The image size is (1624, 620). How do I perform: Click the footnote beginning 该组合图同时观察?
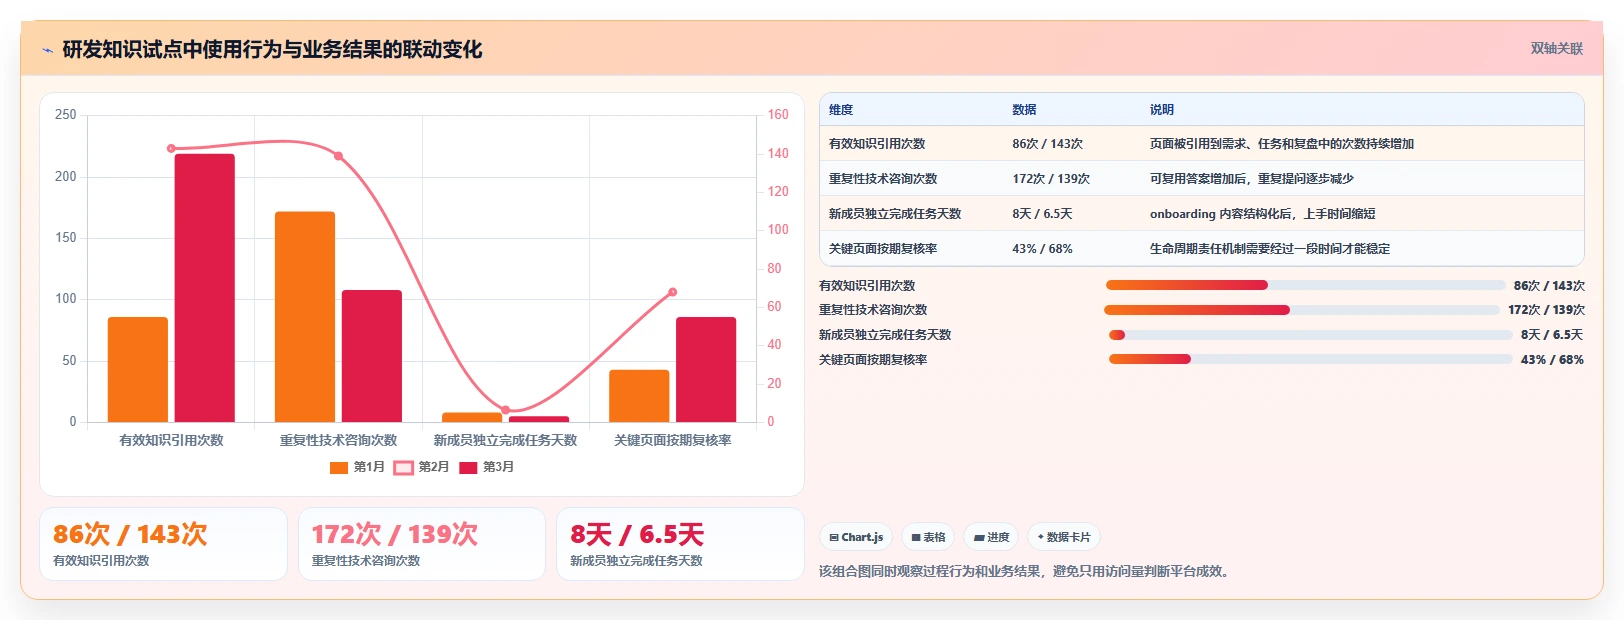click(1026, 572)
